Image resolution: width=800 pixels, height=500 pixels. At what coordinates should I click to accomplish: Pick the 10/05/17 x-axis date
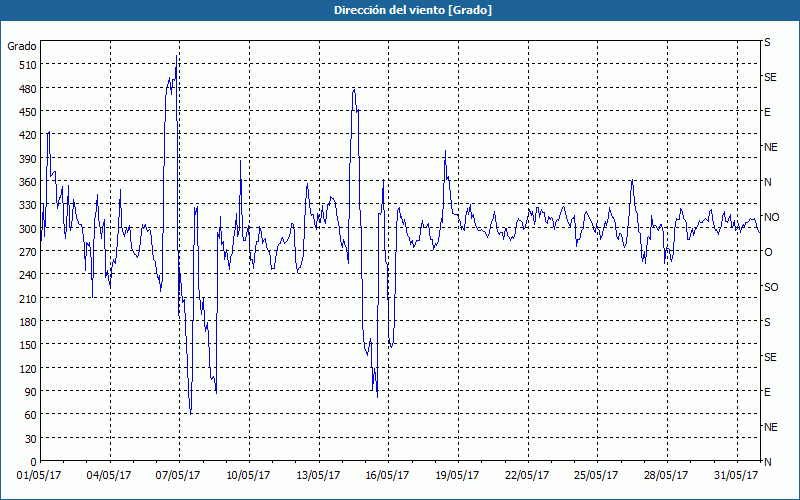[248, 476]
